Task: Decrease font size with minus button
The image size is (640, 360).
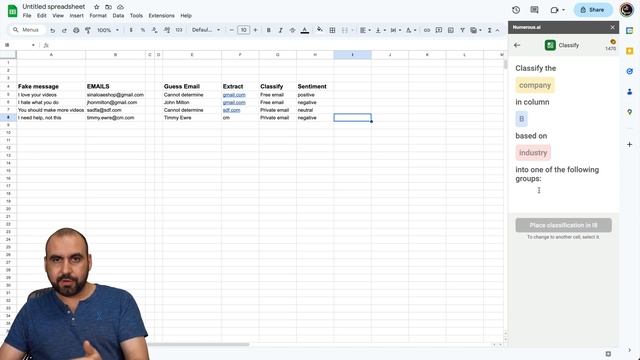Action: 231,30
